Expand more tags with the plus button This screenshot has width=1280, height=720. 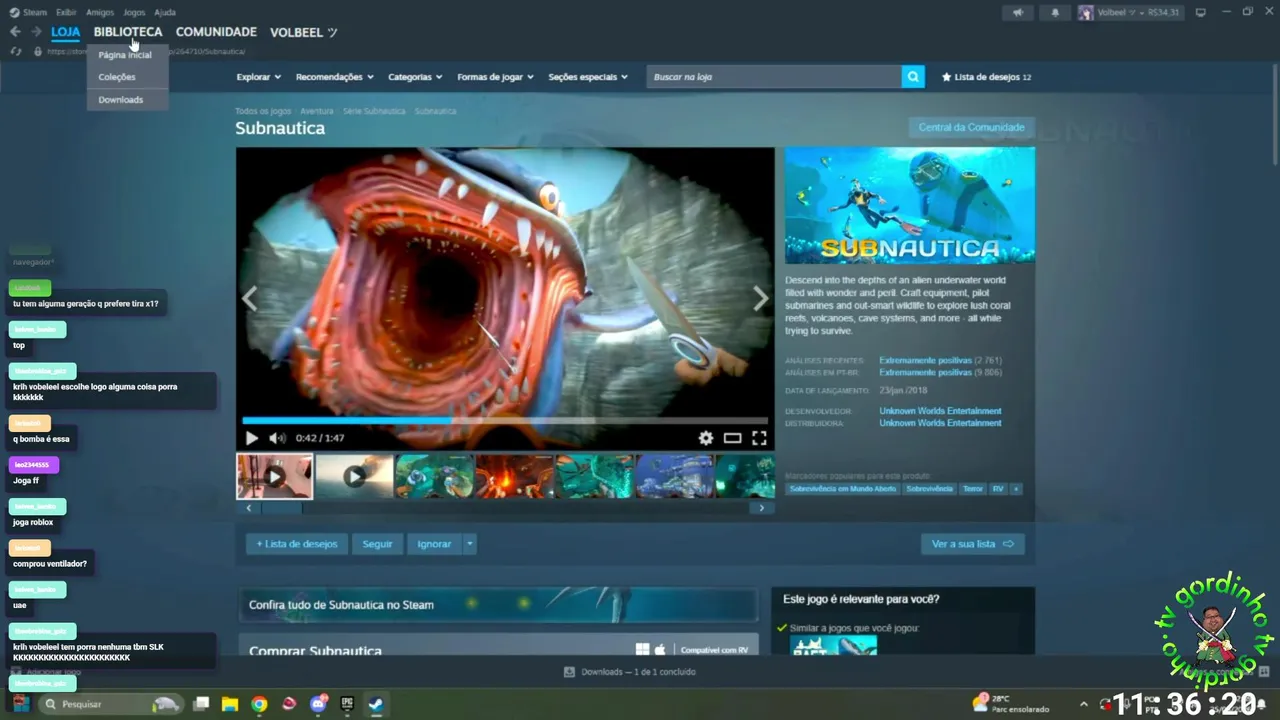click(1016, 489)
